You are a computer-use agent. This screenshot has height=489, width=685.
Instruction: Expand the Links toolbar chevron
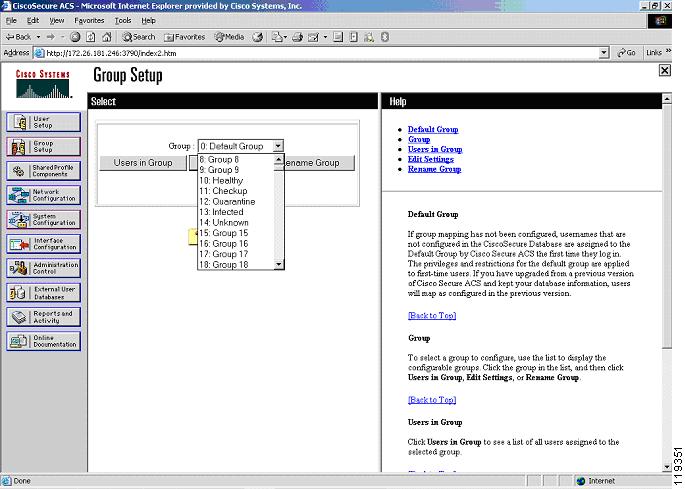[668, 52]
